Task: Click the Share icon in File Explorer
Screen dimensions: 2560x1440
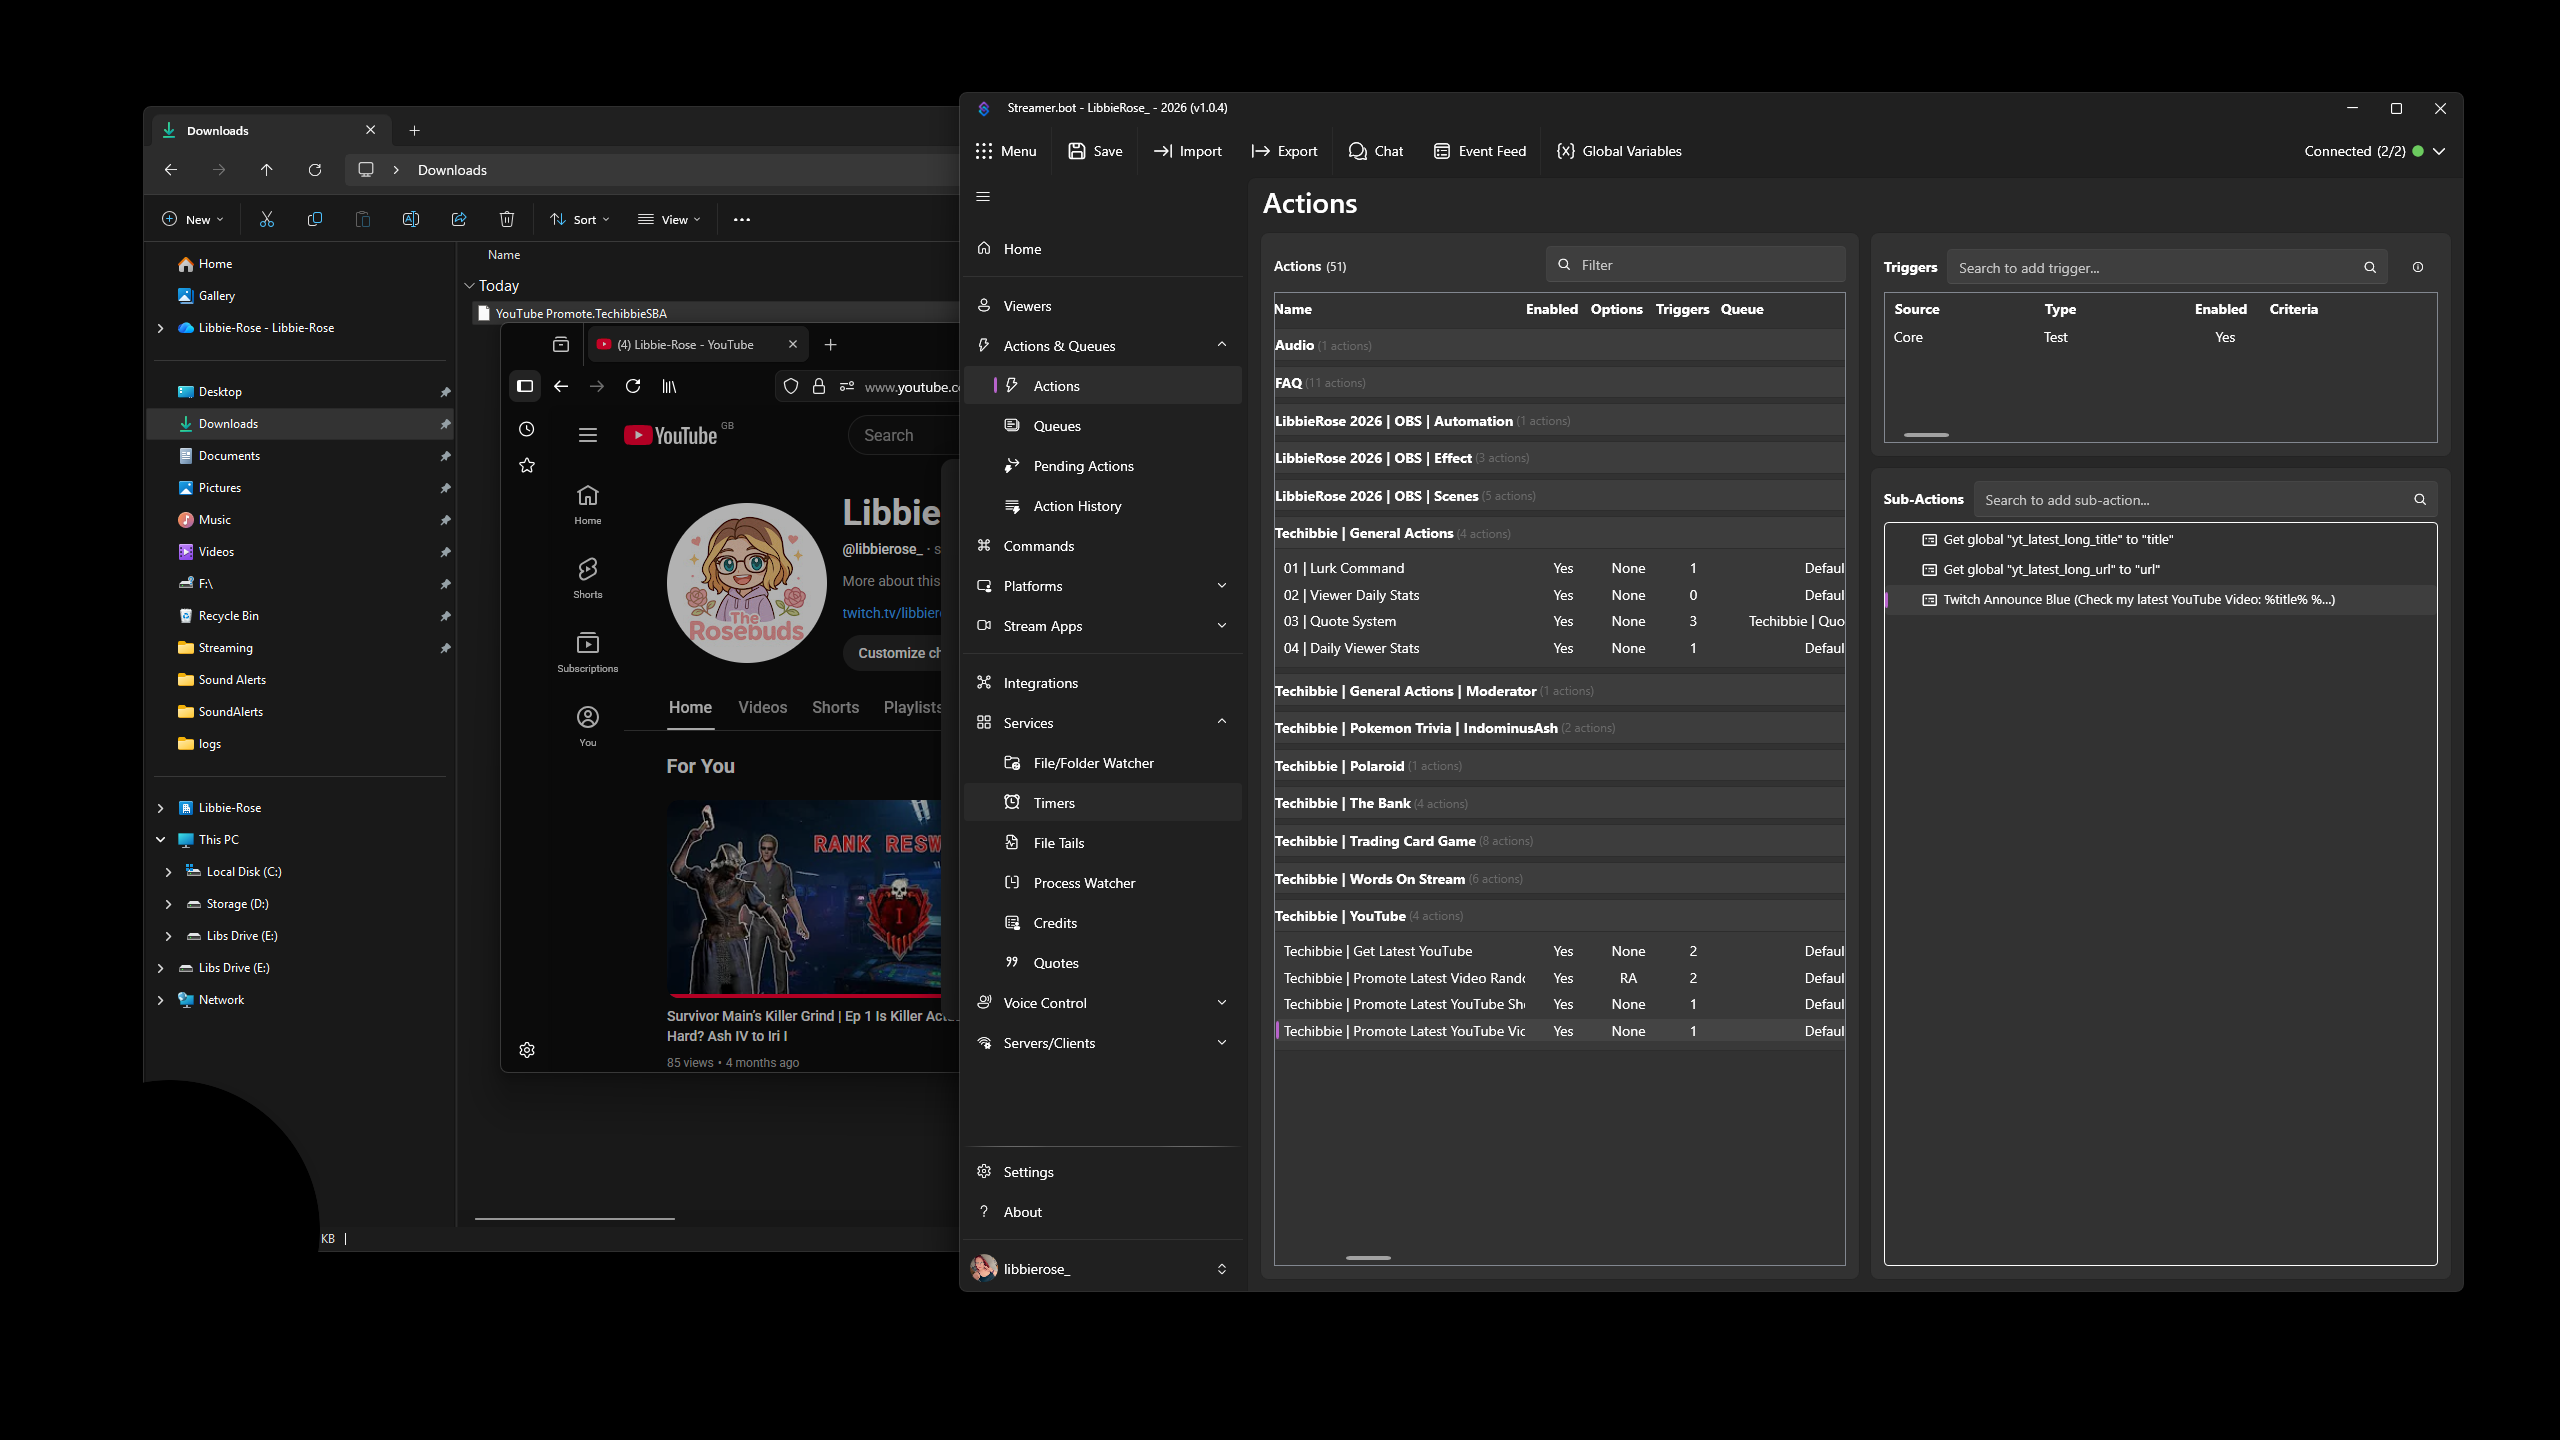Action: tap(459, 219)
